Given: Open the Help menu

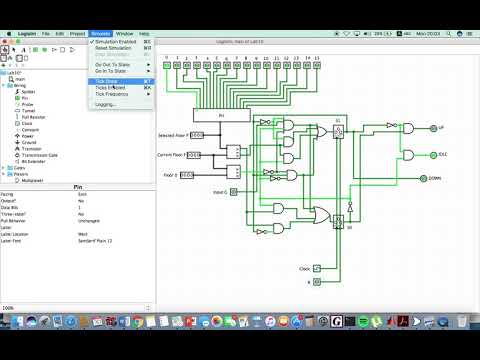Looking at the screenshot, I should click(144, 34).
